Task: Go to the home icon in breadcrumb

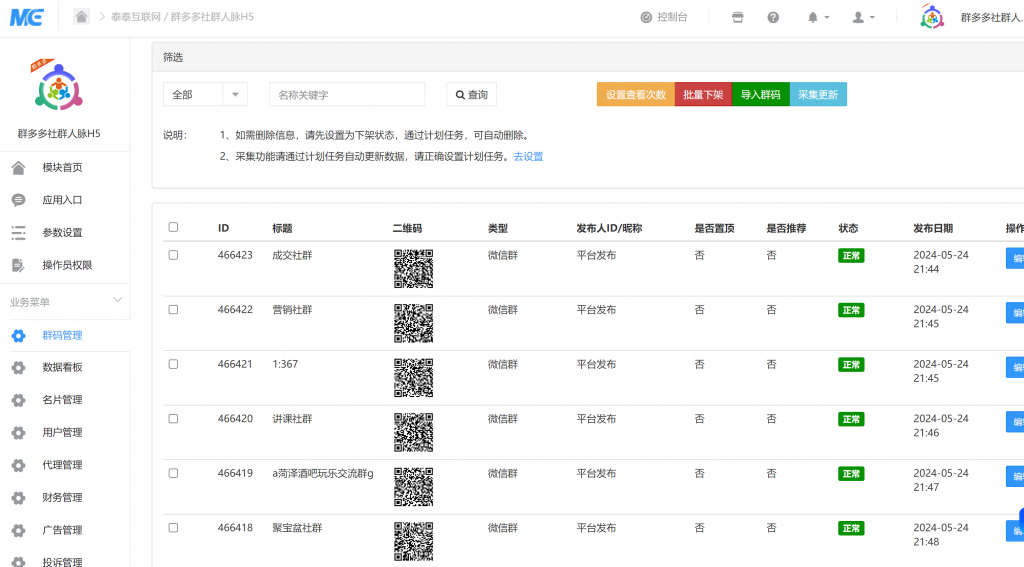Action: pos(81,16)
